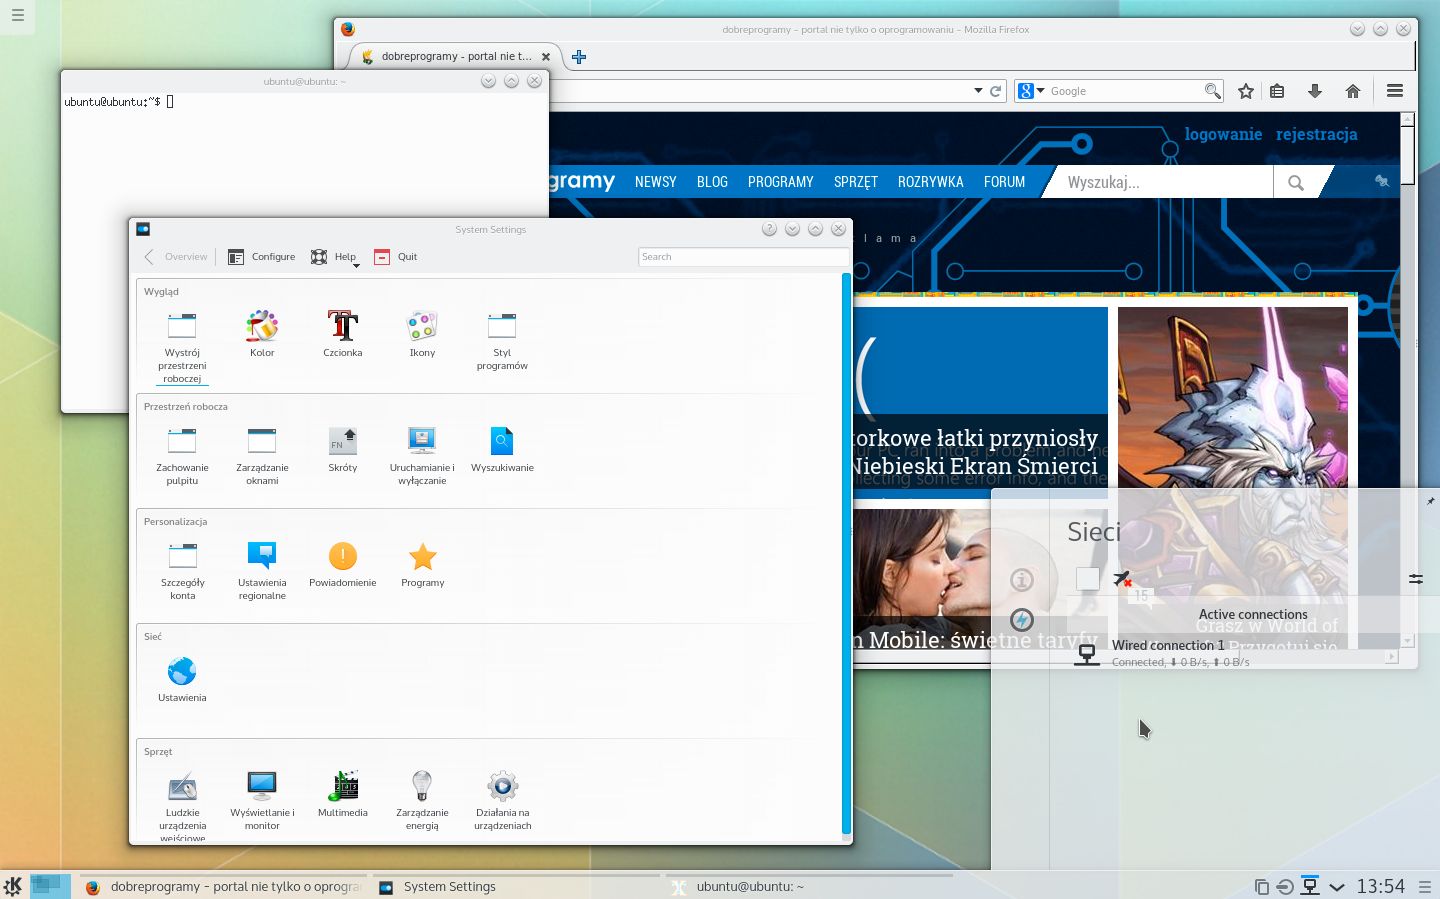Toggle the networking checkbox in Sieci popup
Image resolution: width=1440 pixels, height=899 pixels.
1088,578
